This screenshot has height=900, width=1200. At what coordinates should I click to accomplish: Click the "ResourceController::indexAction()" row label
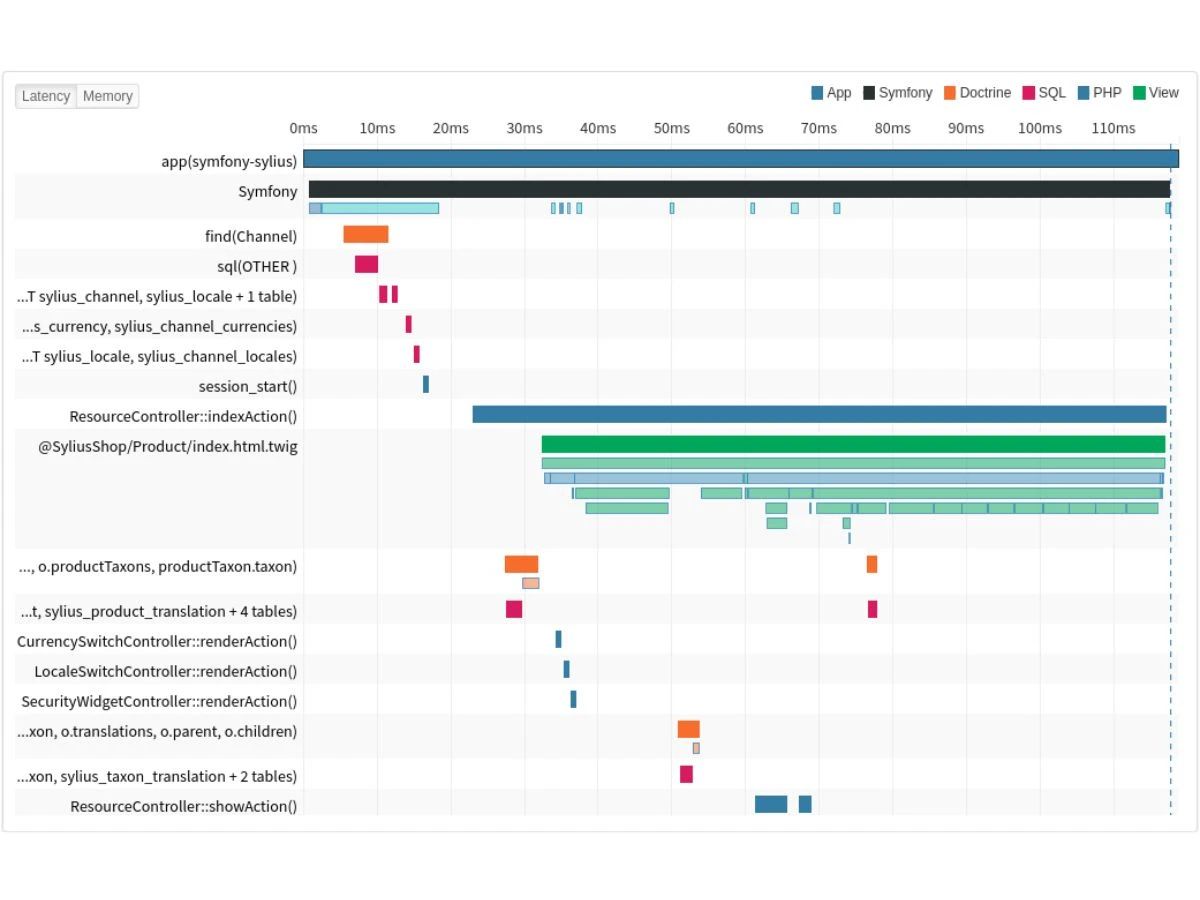coord(183,416)
